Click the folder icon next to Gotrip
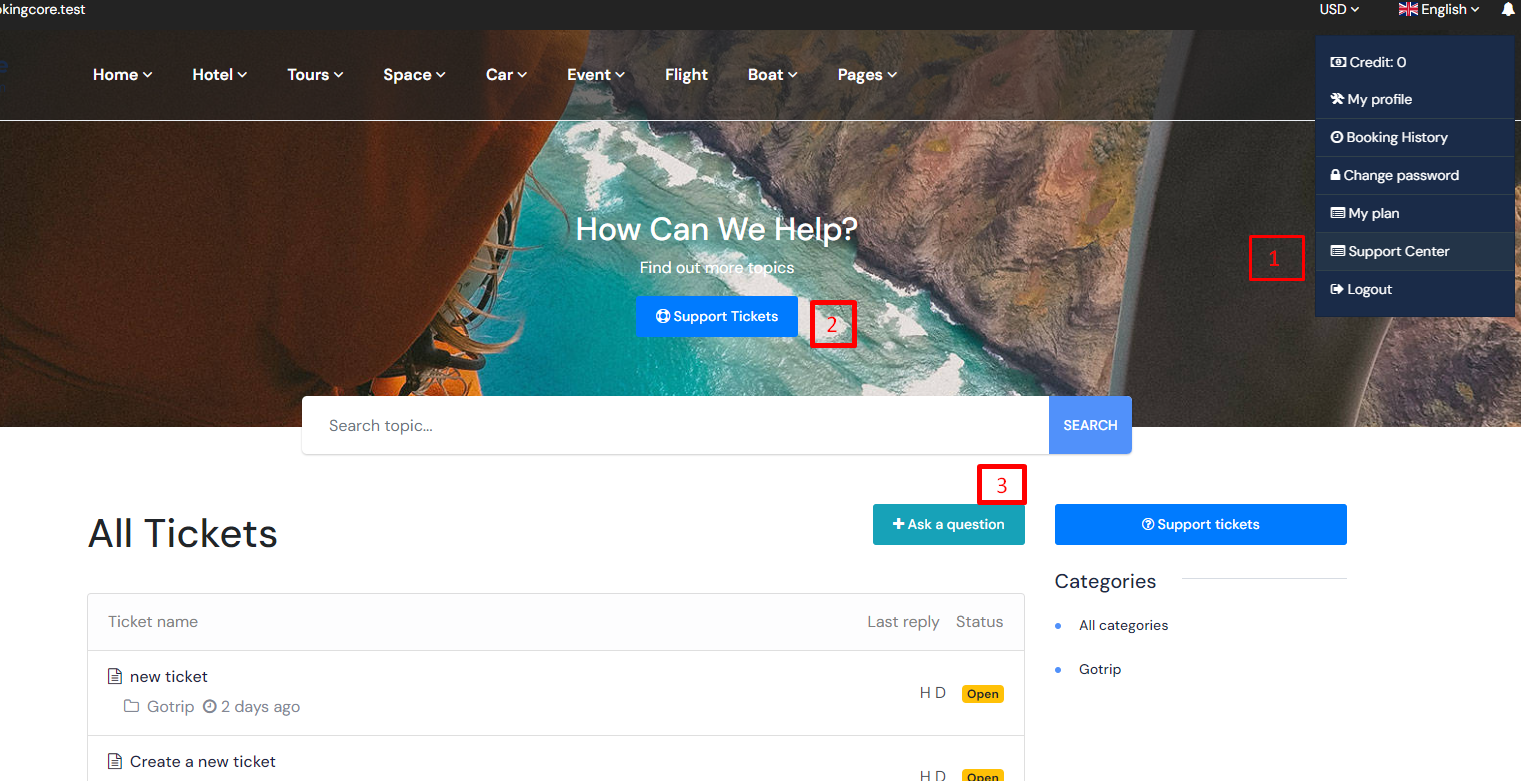This screenshot has height=781, width=1521. click(x=131, y=707)
